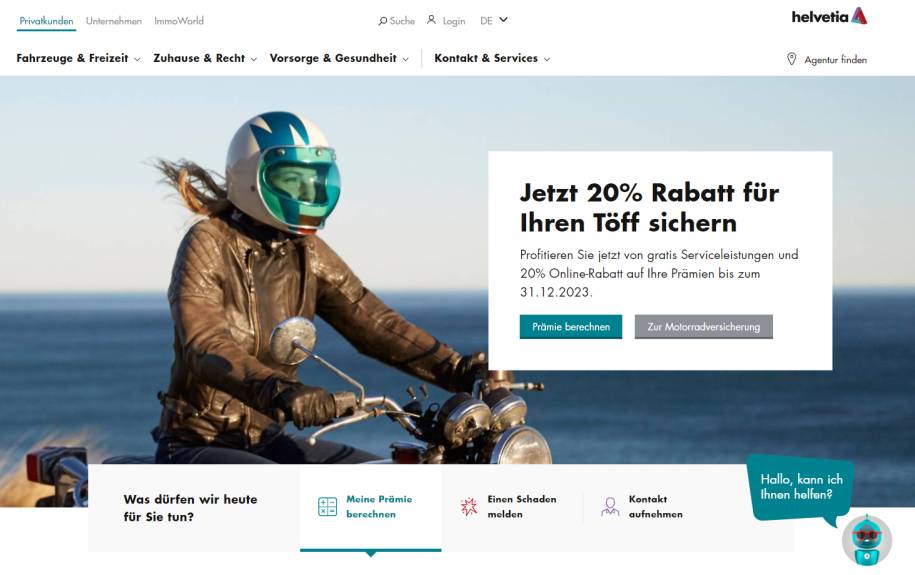Click the search magnifier icon
This screenshot has height=575, width=915.
[382, 21]
